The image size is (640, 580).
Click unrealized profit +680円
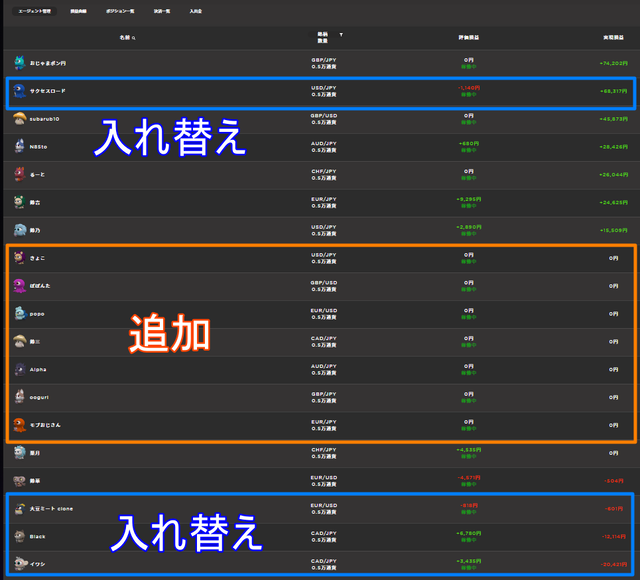[469, 143]
